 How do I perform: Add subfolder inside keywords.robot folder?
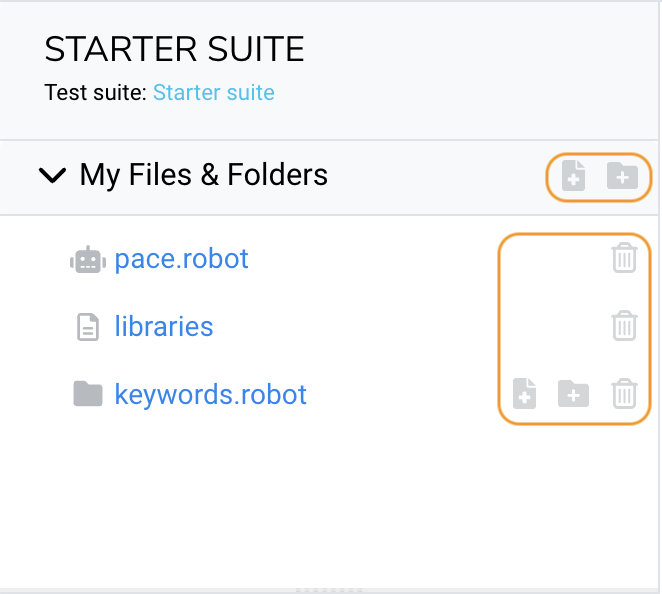point(573,393)
